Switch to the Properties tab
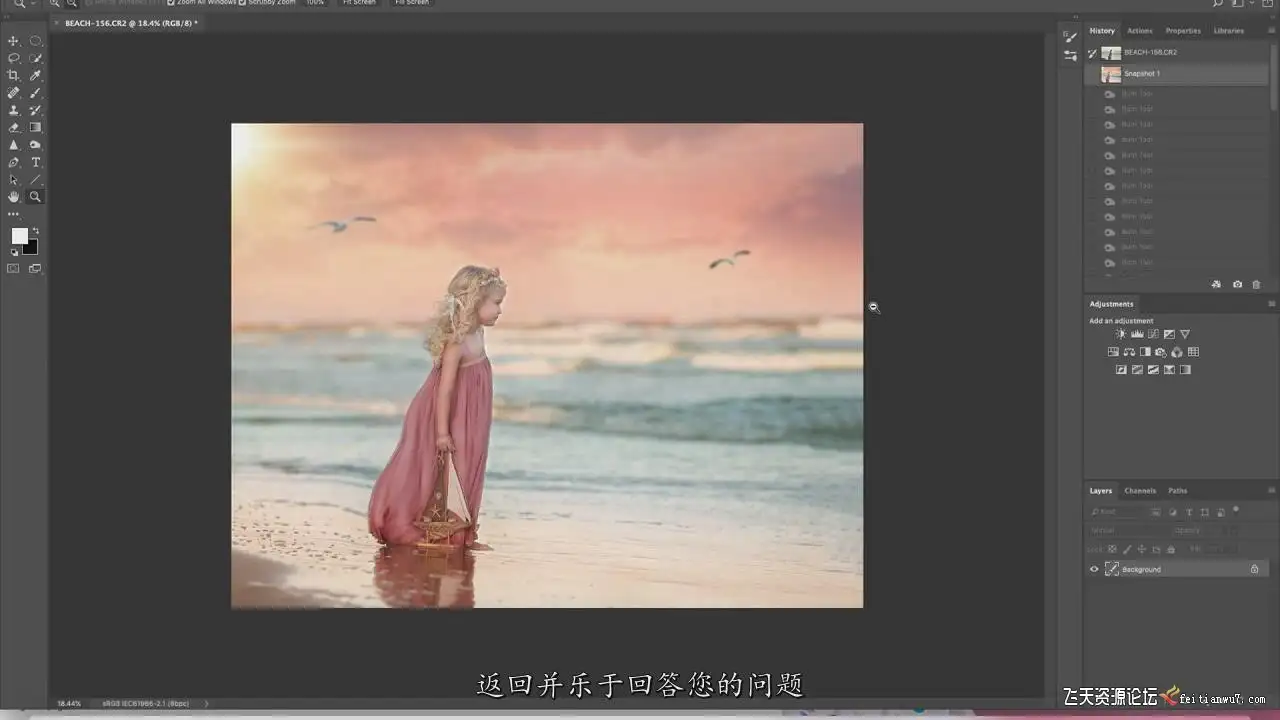Viewport: 1280px width, 720px height. pyautogui.click(x=1183, y=31)
